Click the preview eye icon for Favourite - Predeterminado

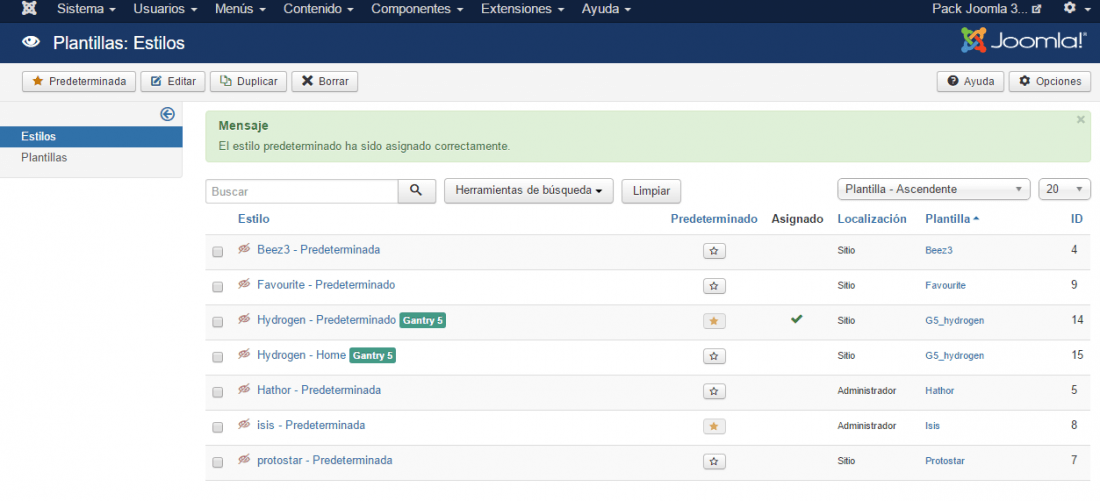pyautogui.click(x=244, y=284)
